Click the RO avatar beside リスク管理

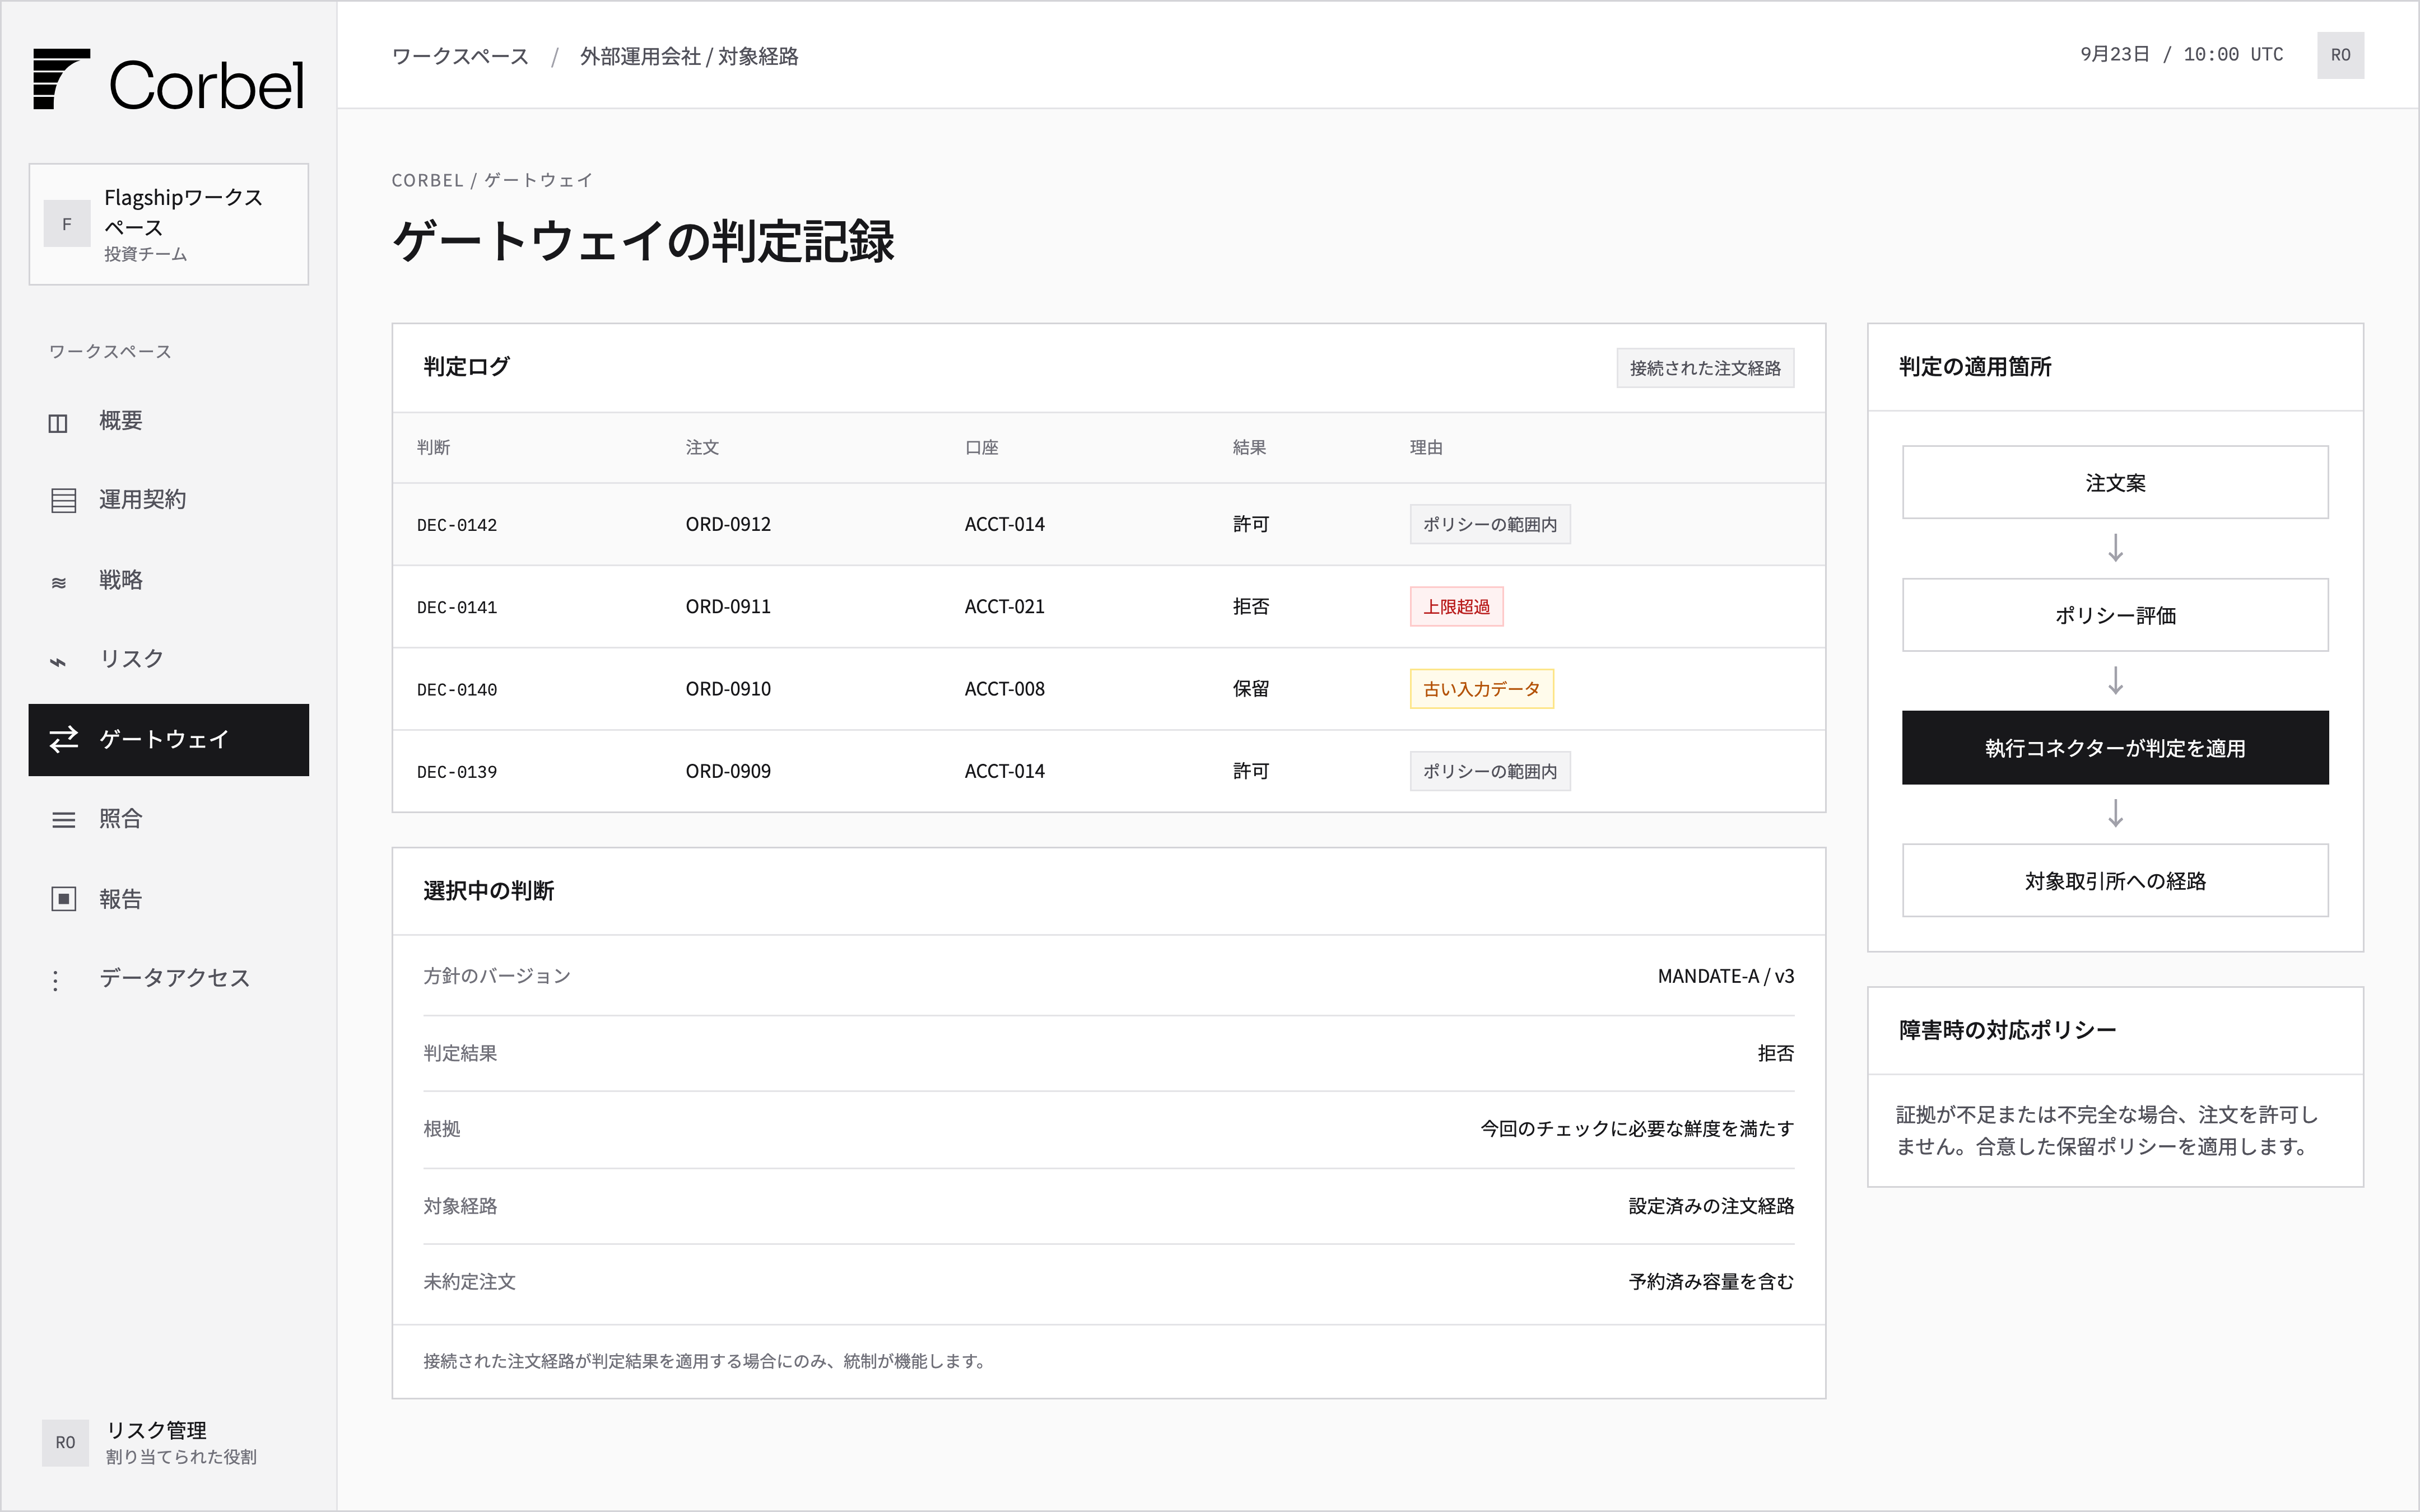[x=65, y=1442]
